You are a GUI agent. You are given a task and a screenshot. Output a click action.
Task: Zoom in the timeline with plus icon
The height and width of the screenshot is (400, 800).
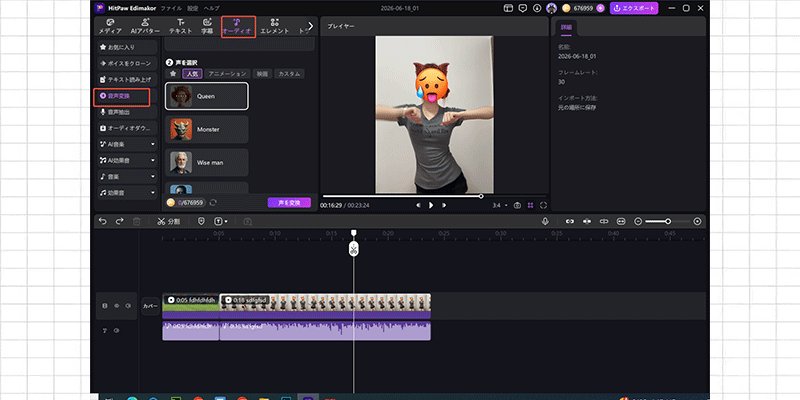tap(697, 221)
